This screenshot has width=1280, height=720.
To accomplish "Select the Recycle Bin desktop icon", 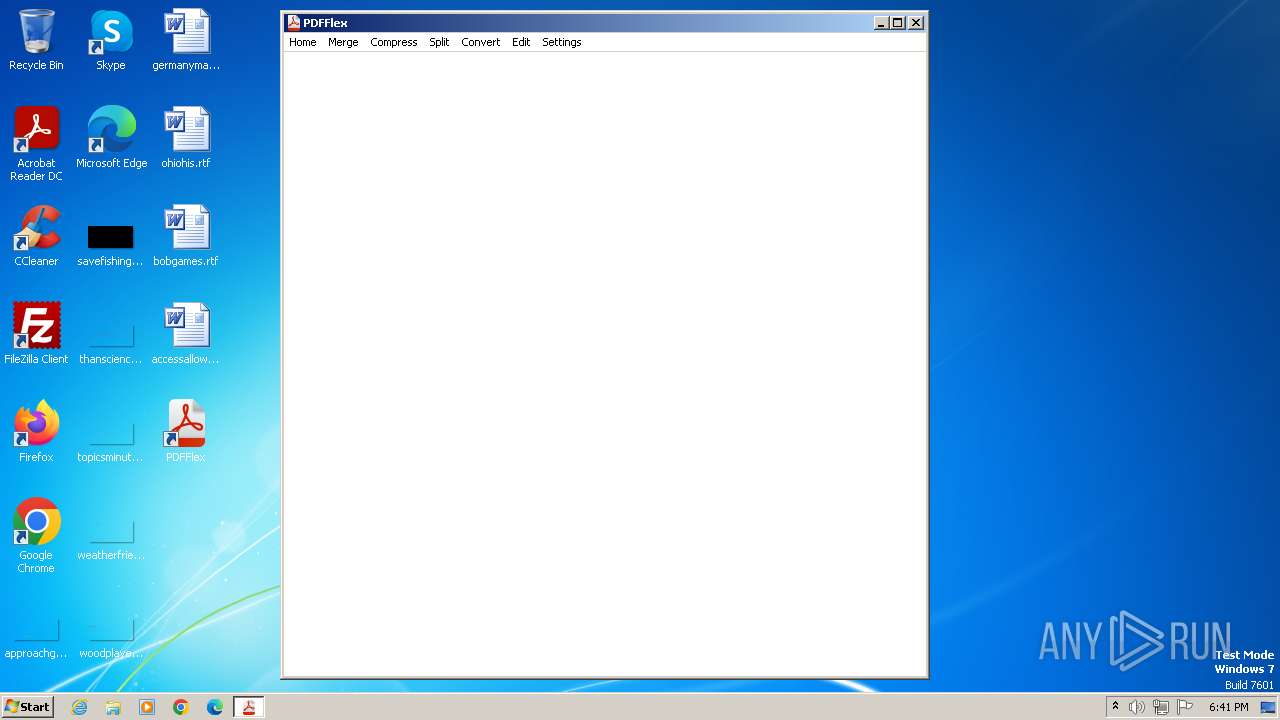I will point(36,40).
